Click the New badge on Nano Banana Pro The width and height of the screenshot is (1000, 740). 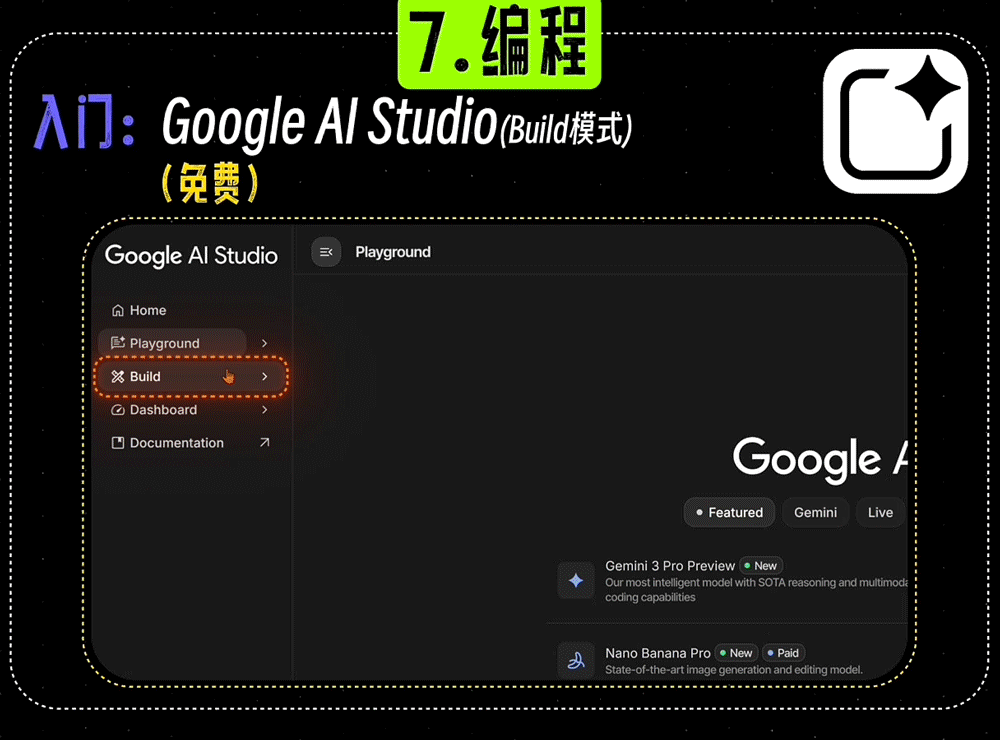click(737, 653)
